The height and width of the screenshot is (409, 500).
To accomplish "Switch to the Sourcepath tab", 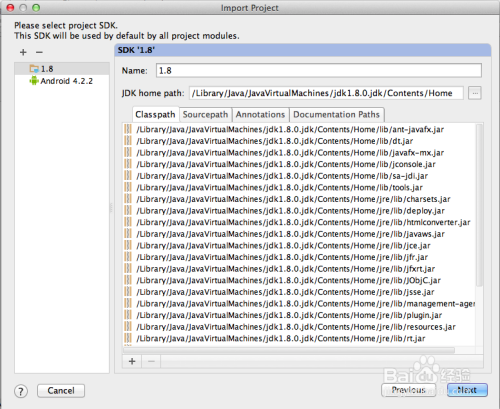I will (205, 115).
